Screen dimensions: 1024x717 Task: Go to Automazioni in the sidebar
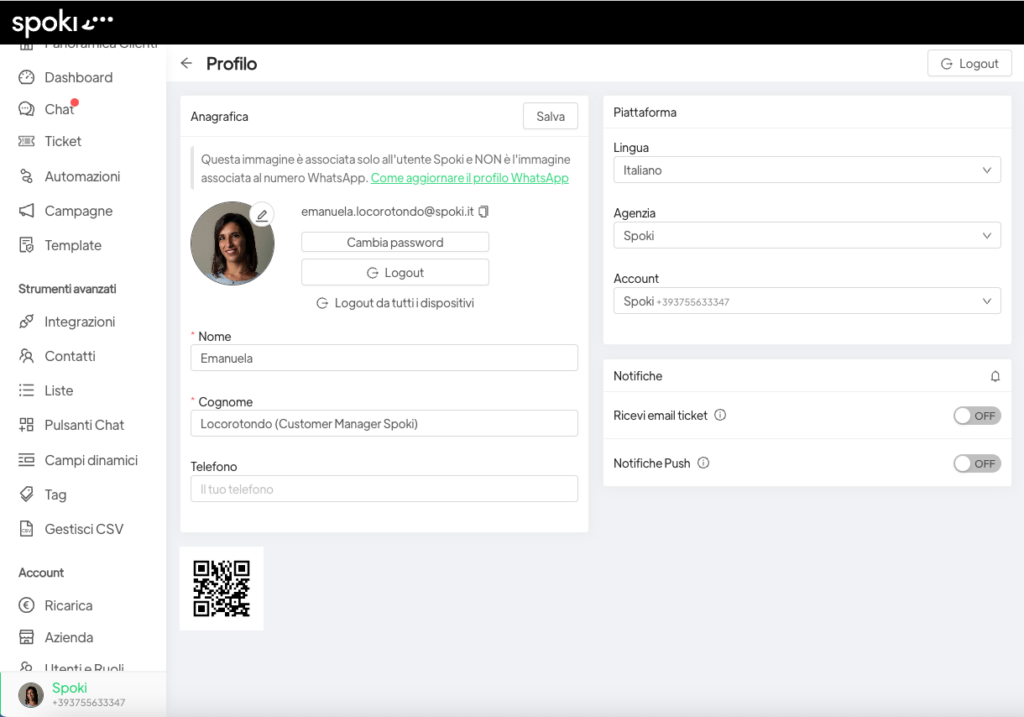coord(82,177)
